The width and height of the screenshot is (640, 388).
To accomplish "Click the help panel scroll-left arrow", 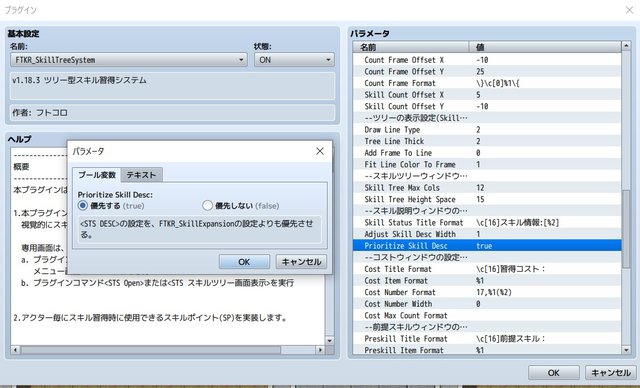I will click(16, 350).
